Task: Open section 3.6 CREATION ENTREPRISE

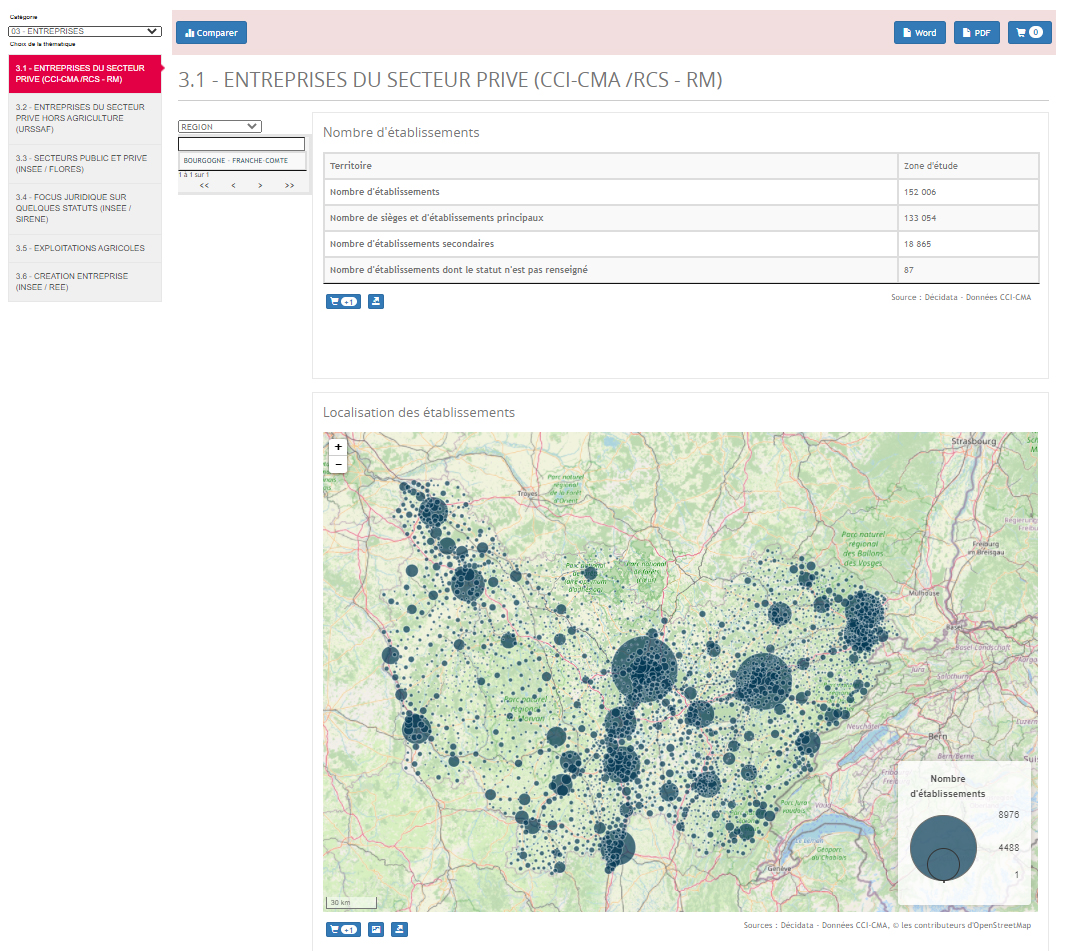Action: tap(84, 281)
